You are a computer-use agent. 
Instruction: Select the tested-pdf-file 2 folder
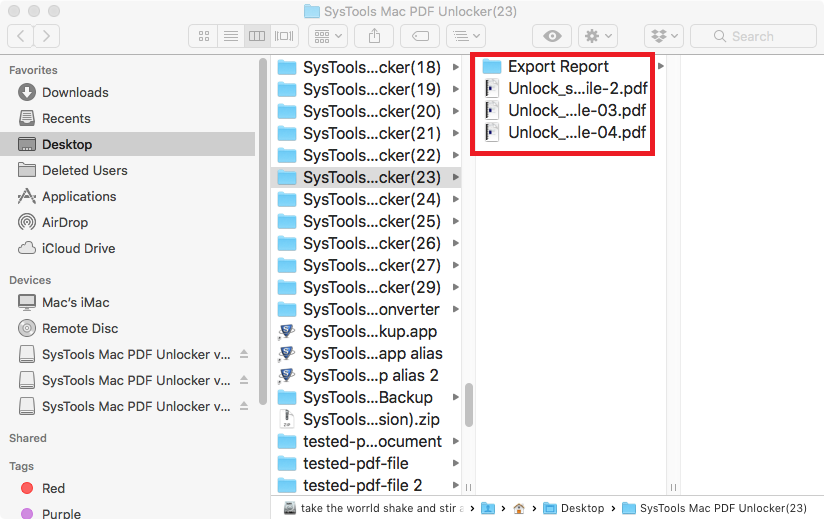click(366, 485)
